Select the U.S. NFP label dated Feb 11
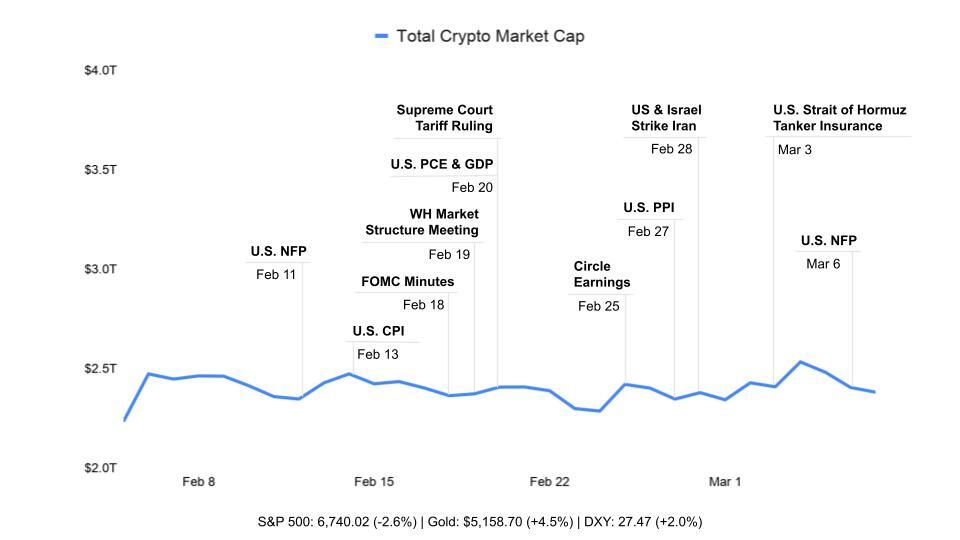The image size is (960, 540). [x=278, y=251]
